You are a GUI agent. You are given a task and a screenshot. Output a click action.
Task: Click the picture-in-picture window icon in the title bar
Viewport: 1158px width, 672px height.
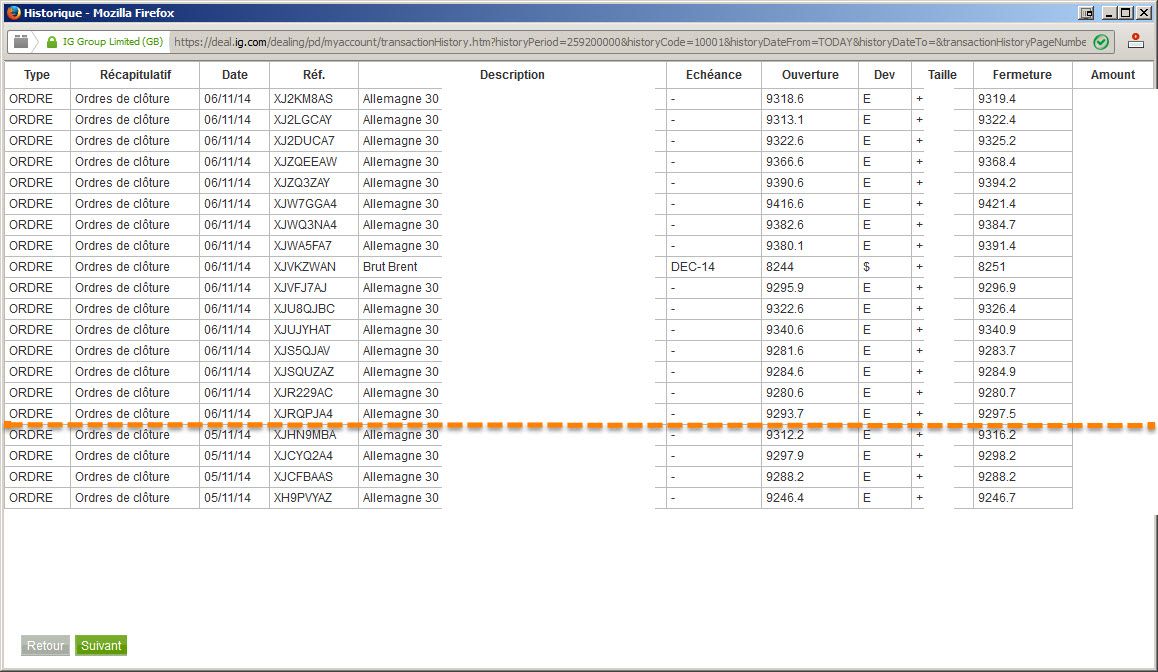pos(1086,13)
